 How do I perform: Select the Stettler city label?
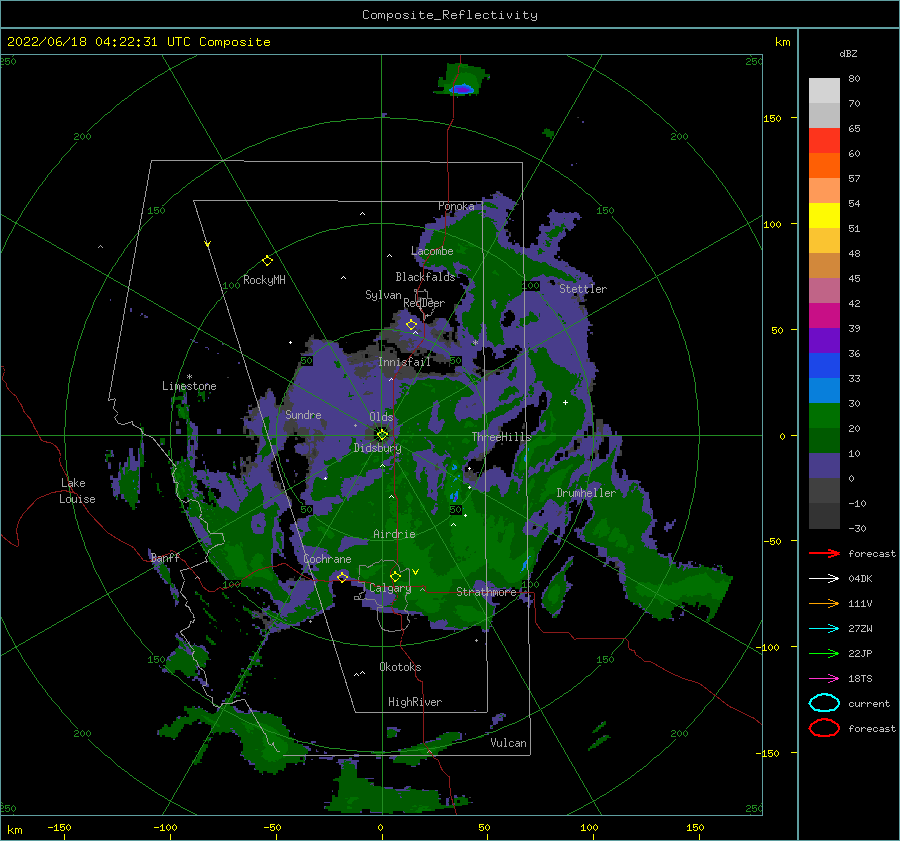pos(583,289)
